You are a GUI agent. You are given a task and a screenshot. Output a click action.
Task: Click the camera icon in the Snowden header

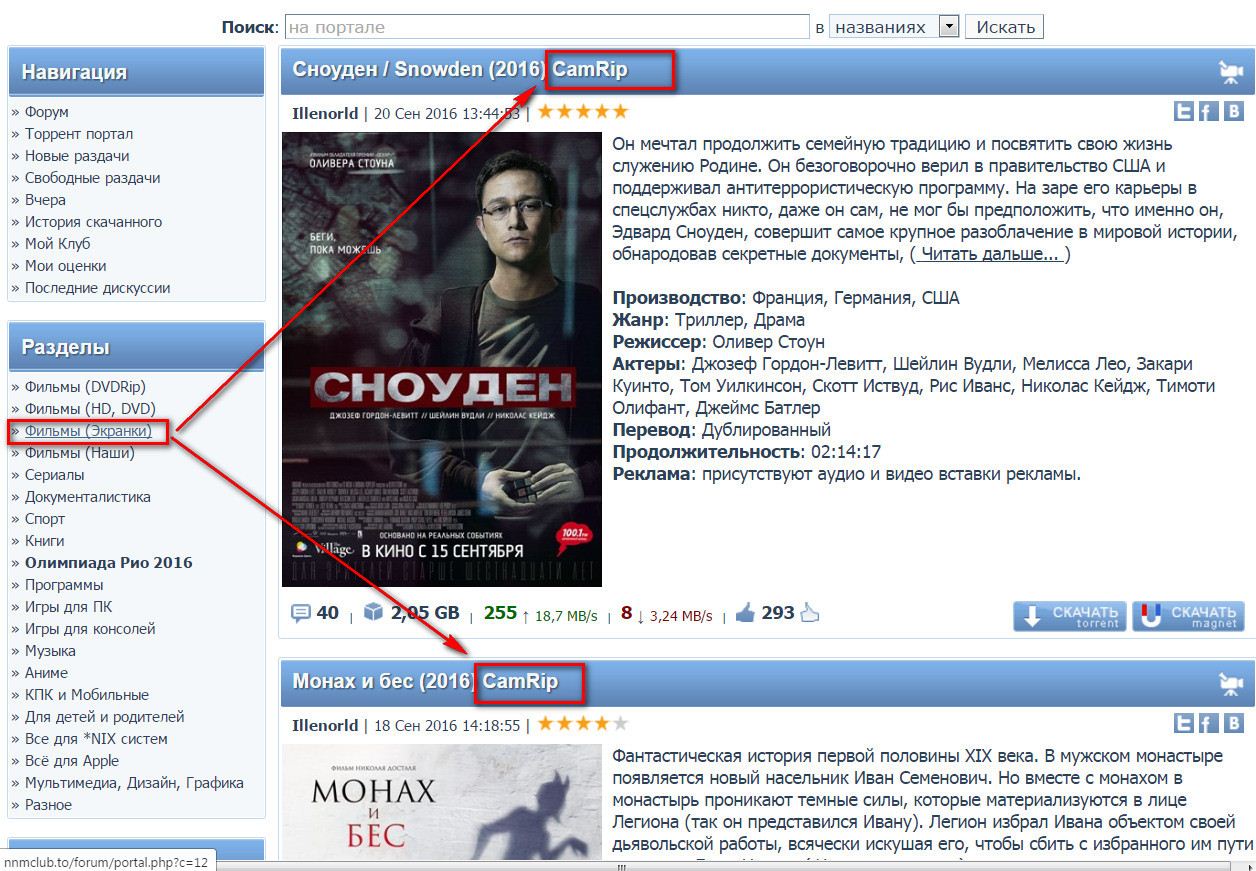pos(1230,72)
